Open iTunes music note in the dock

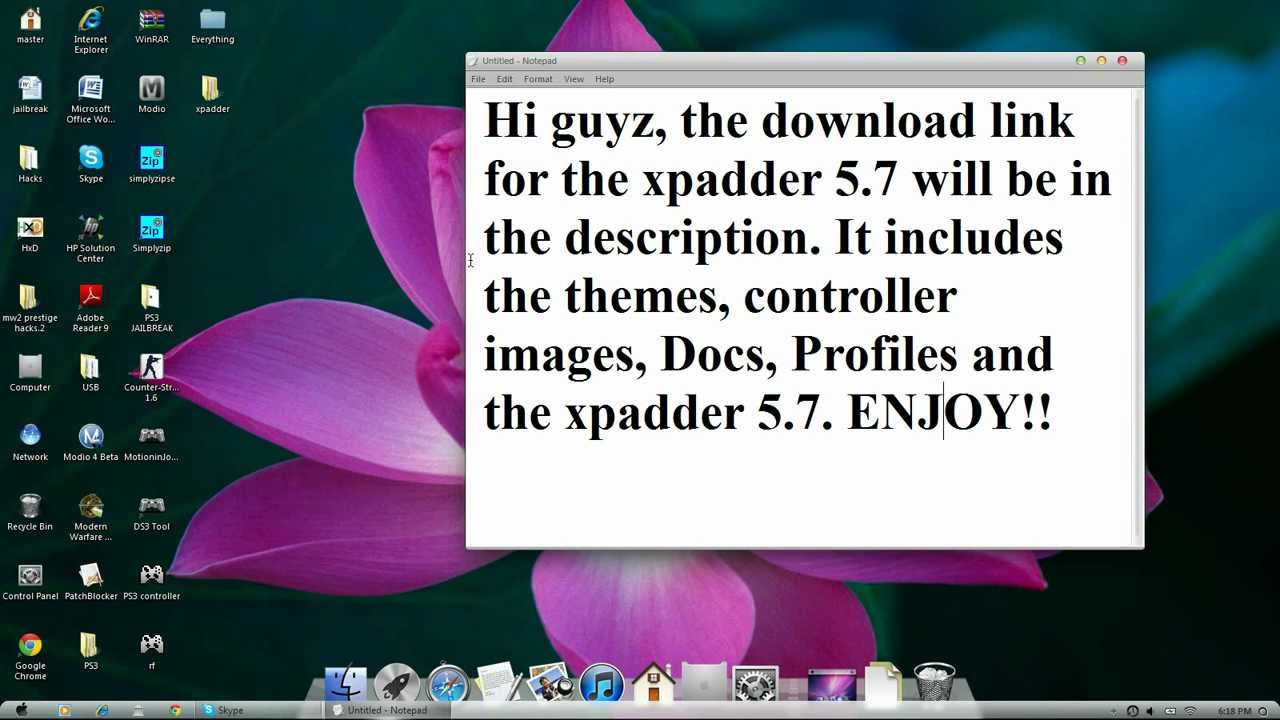[602, 683]
